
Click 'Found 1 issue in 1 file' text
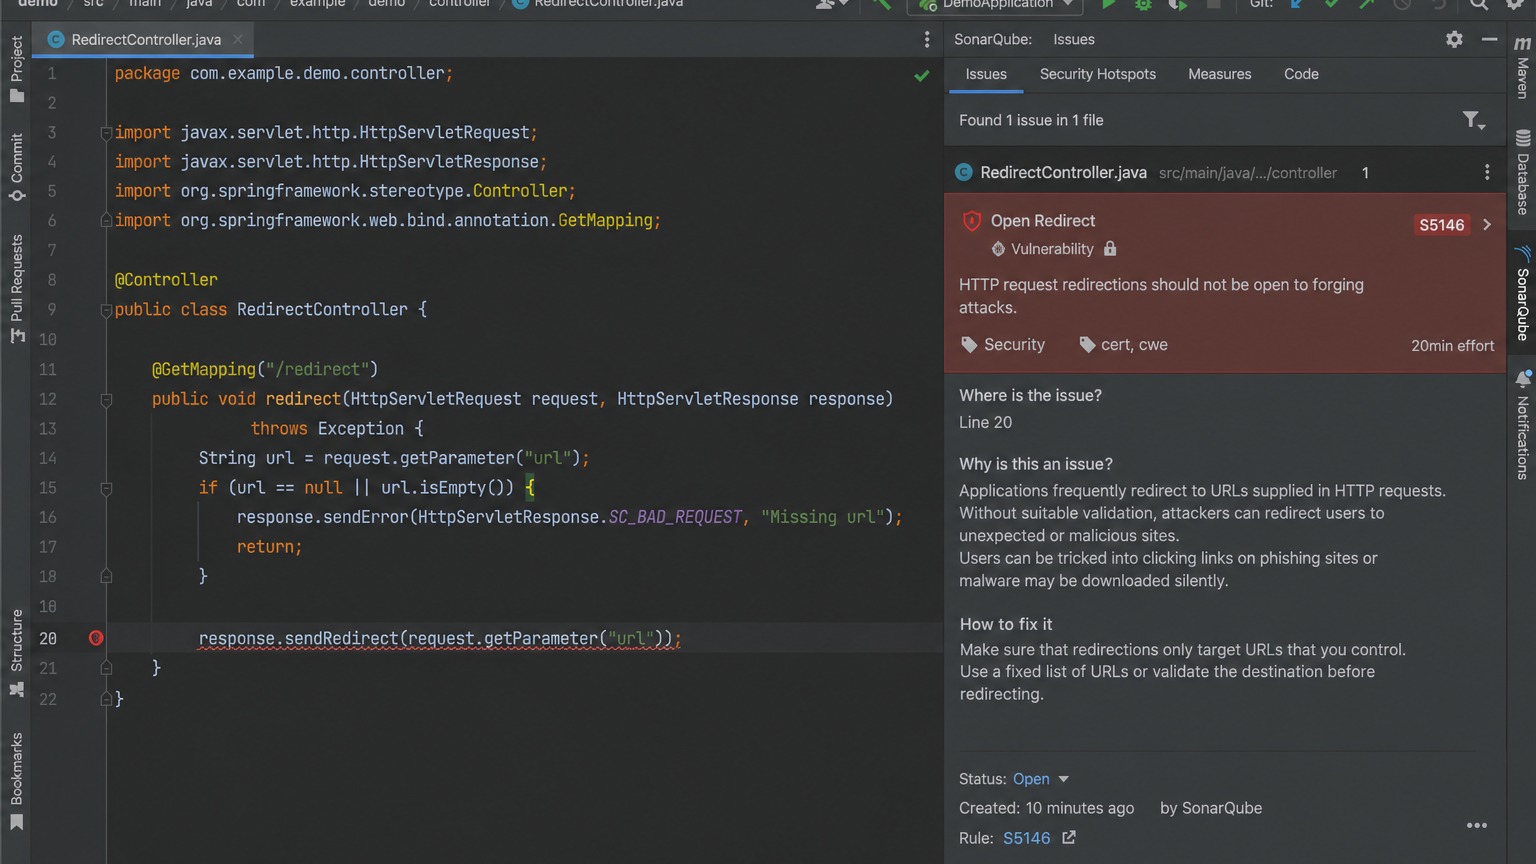click(1031, 120)
